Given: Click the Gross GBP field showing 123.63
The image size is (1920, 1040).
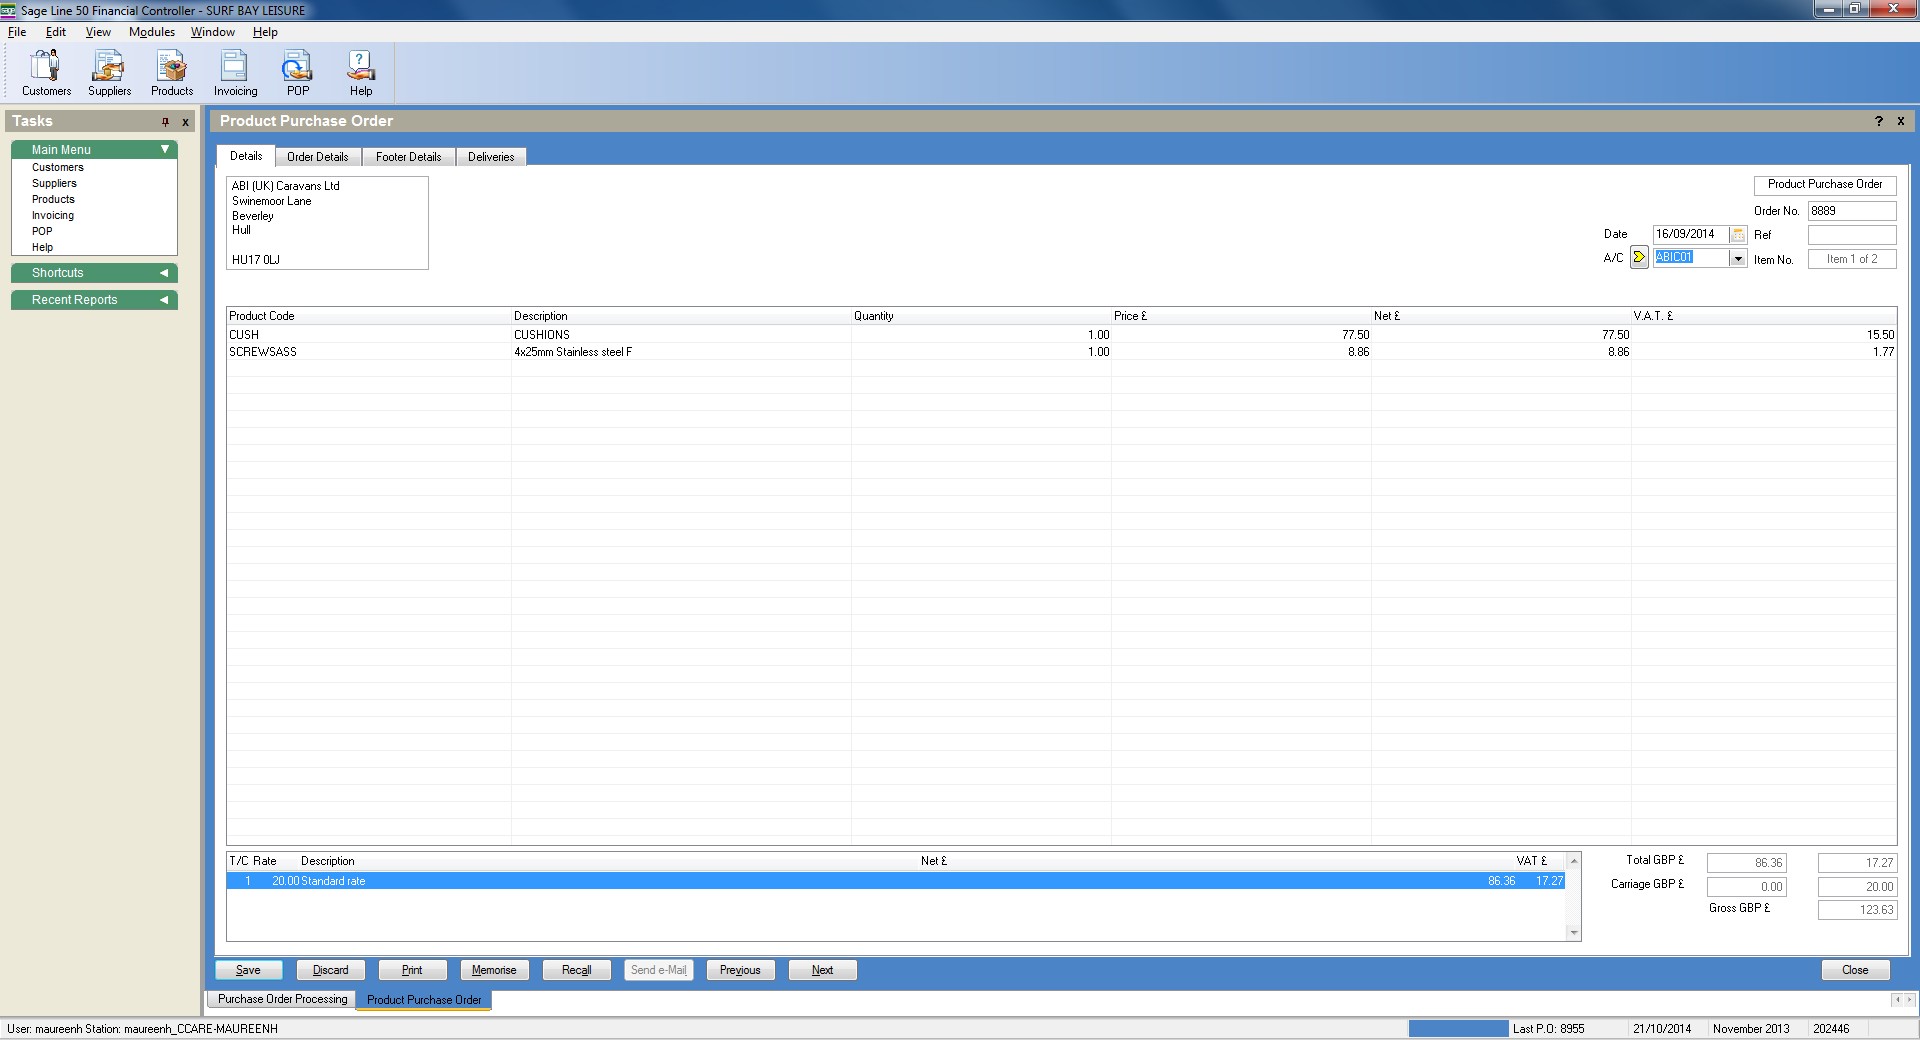Looking at the screenshot, I should [x=1857, y=910].
